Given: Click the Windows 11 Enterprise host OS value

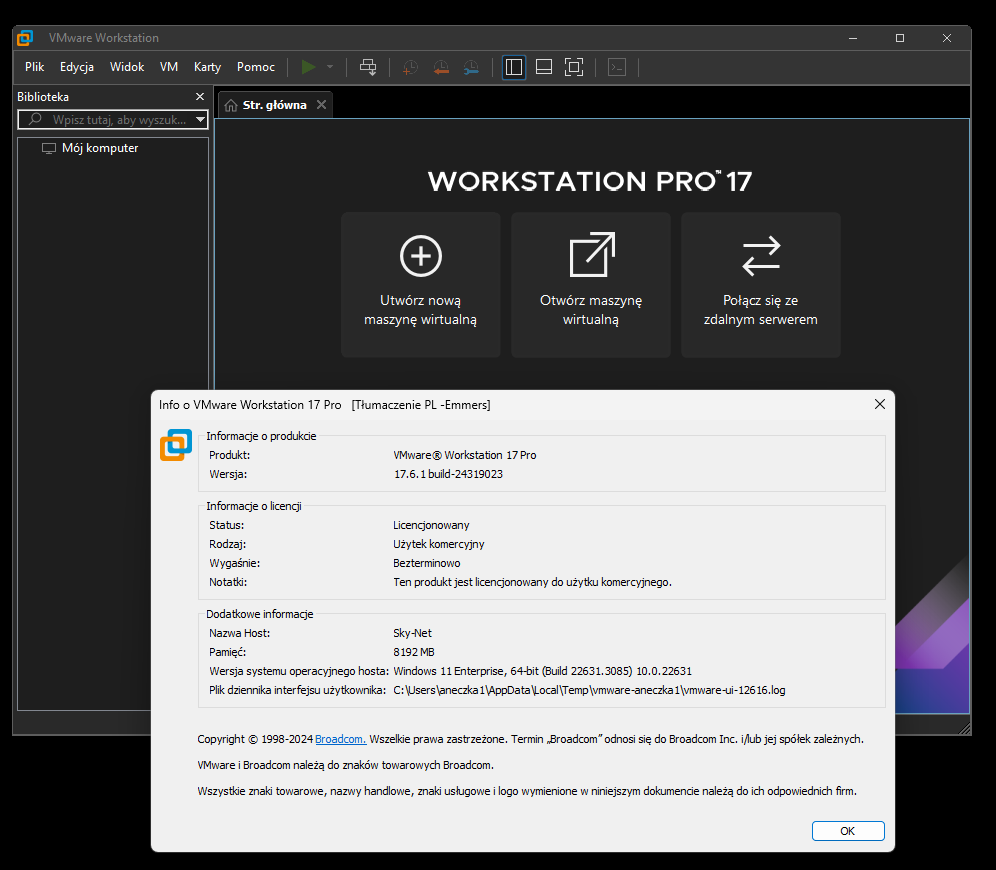Looking at the screenshot, I should coord(542,671).
